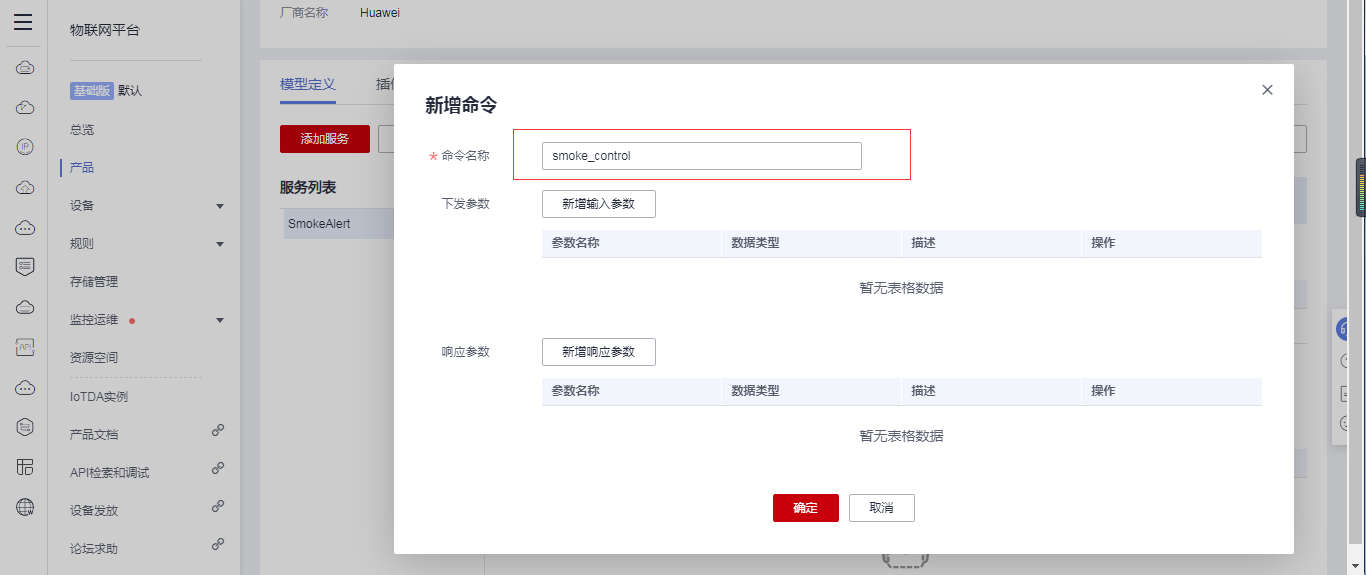Open 存储管理 in the sidebar menu
This screenshot has width=1366, height=575.
pyautogui.click(x=94, y=282)
